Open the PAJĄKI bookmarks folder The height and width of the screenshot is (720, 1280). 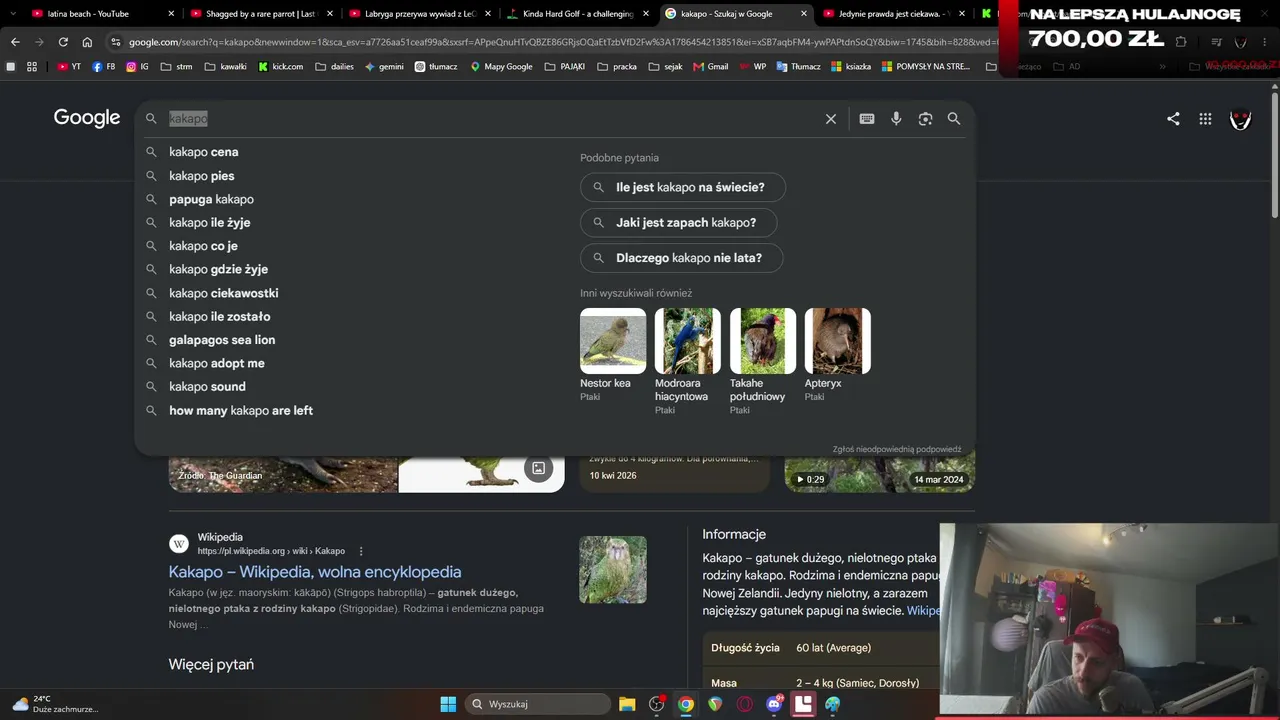[567, 67]
